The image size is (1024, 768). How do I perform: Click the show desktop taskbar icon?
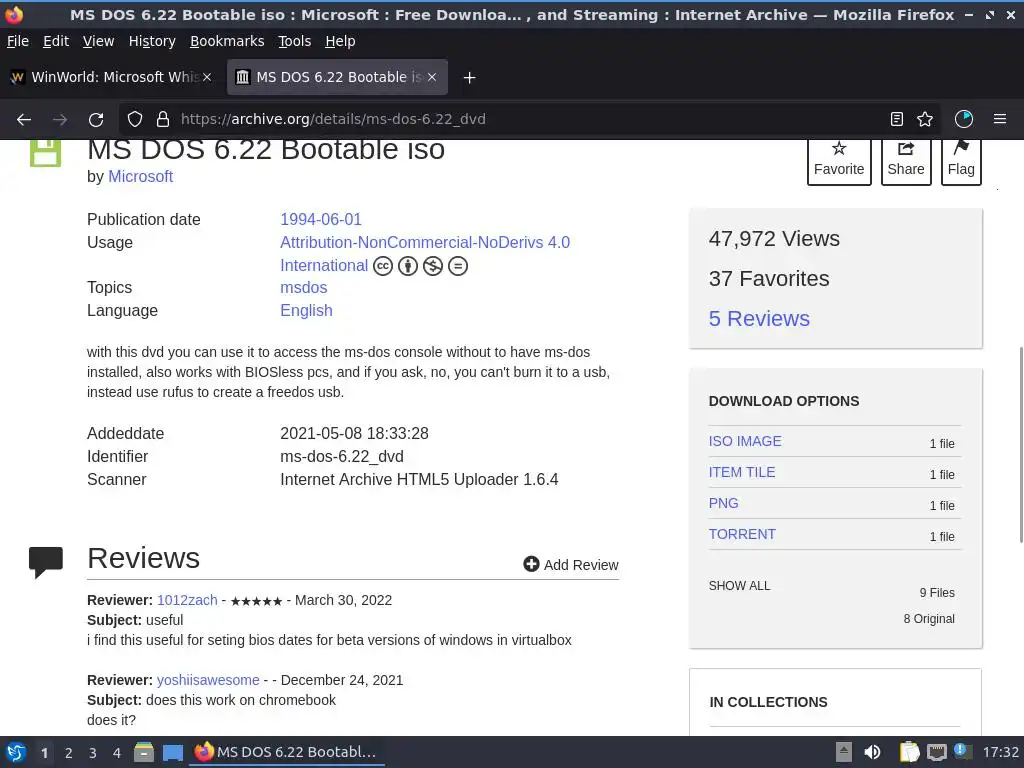click(172, 753)
